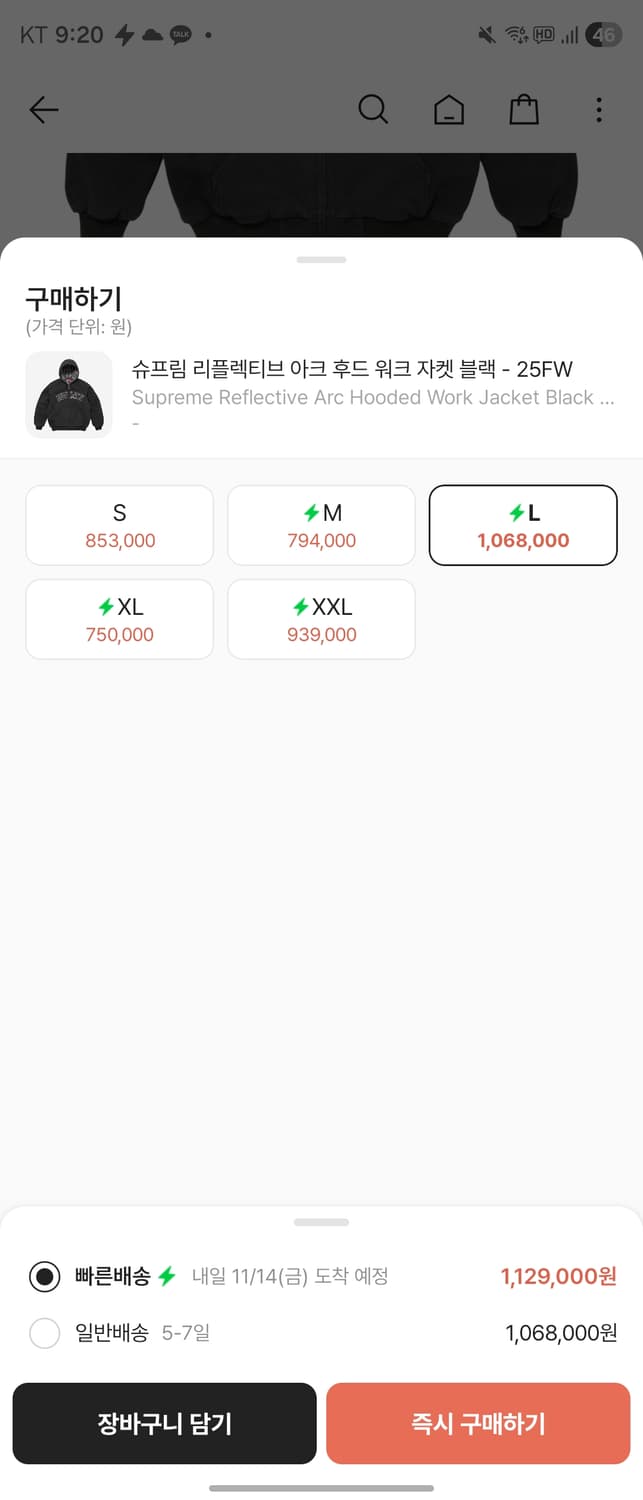Viewport: 643px width, 1500px height.
Task: Choose size S priced 853,000
Action: coord(119,526)
